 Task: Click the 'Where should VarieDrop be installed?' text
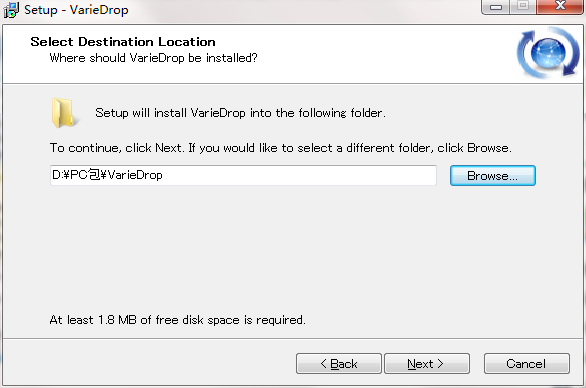[x=153, y=58]
